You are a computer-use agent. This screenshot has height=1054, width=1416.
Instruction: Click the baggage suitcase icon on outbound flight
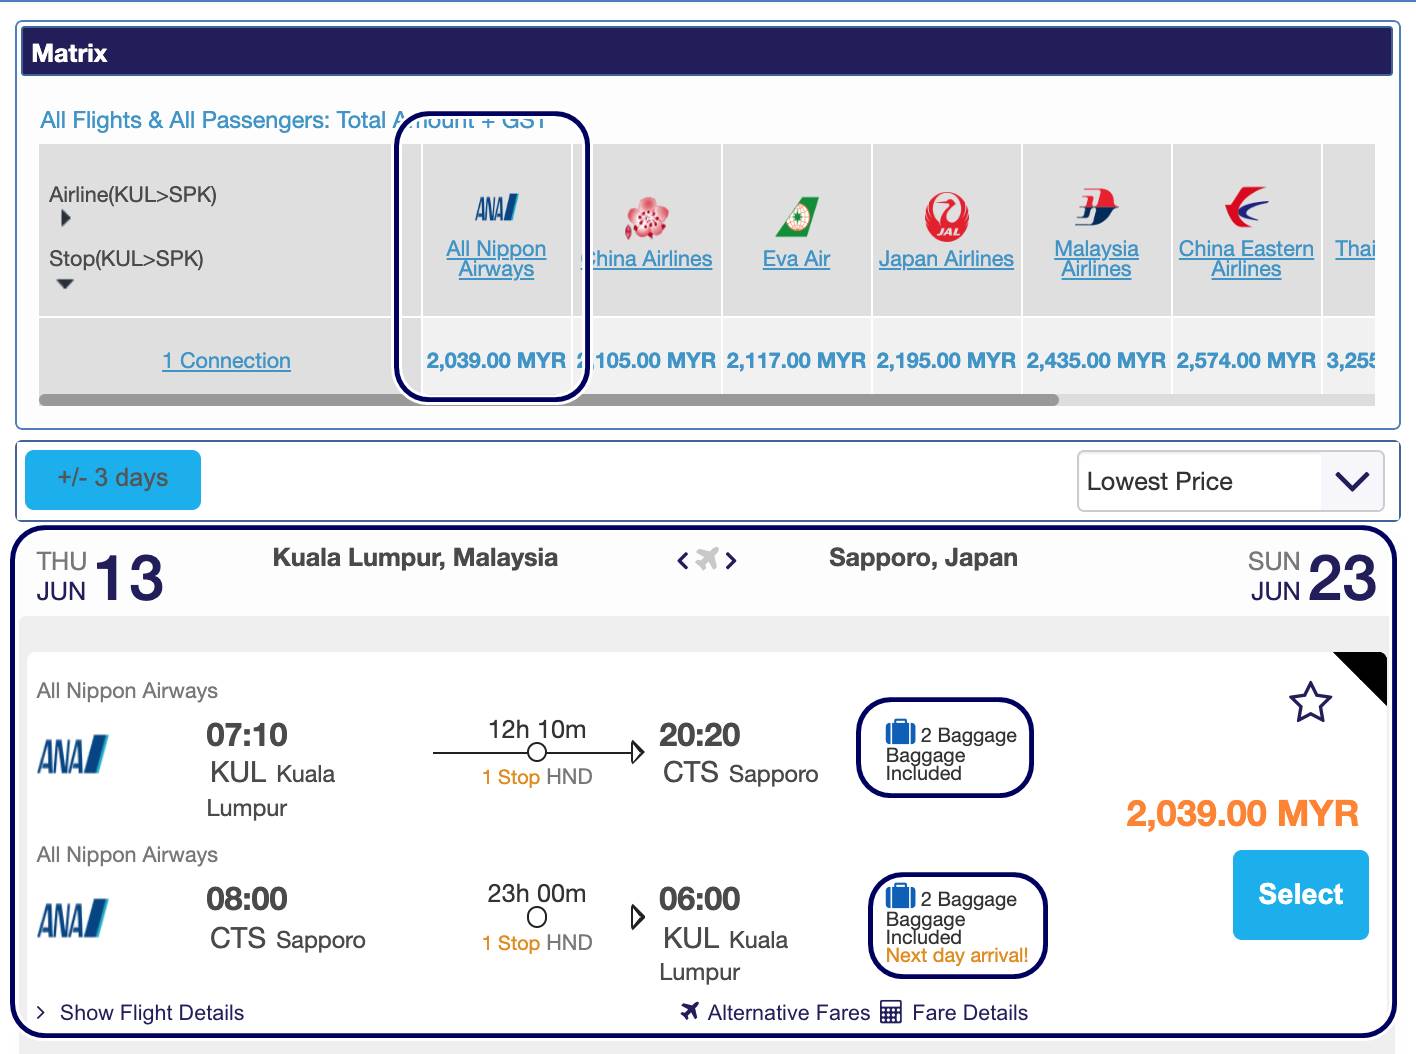(900, 733)
